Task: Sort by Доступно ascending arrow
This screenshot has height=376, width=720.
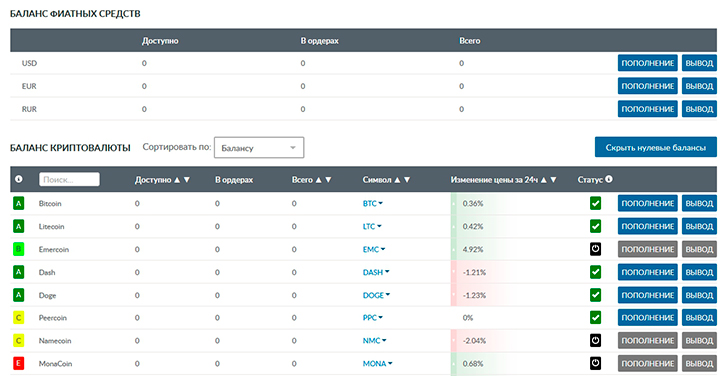Action: (177, 180)
